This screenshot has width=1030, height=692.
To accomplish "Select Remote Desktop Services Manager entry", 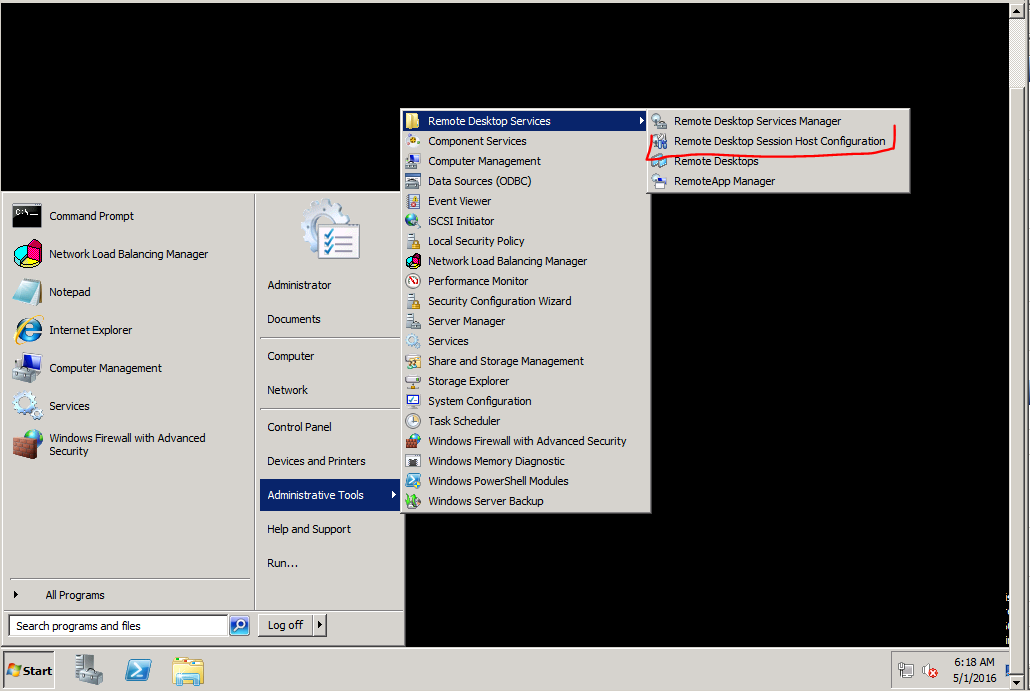I will pos(778,121).
